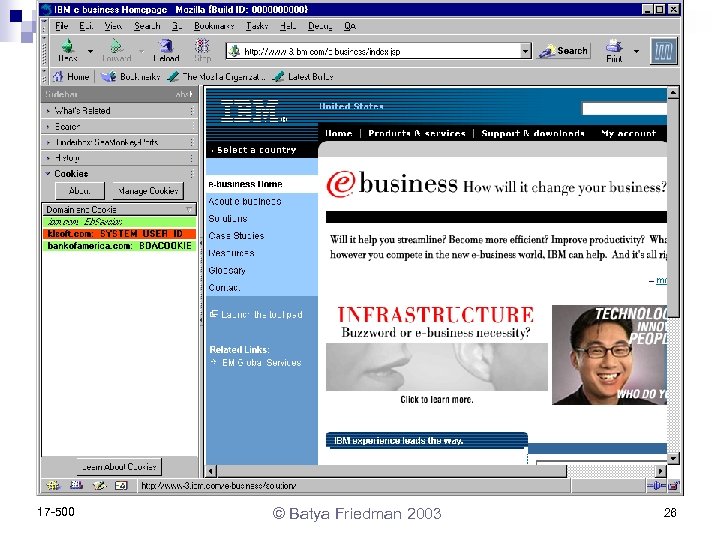The width and height of the screenshot is (720, 540).
Task: Click the online/offline plug icon in status bar
Action: point(656,485)
